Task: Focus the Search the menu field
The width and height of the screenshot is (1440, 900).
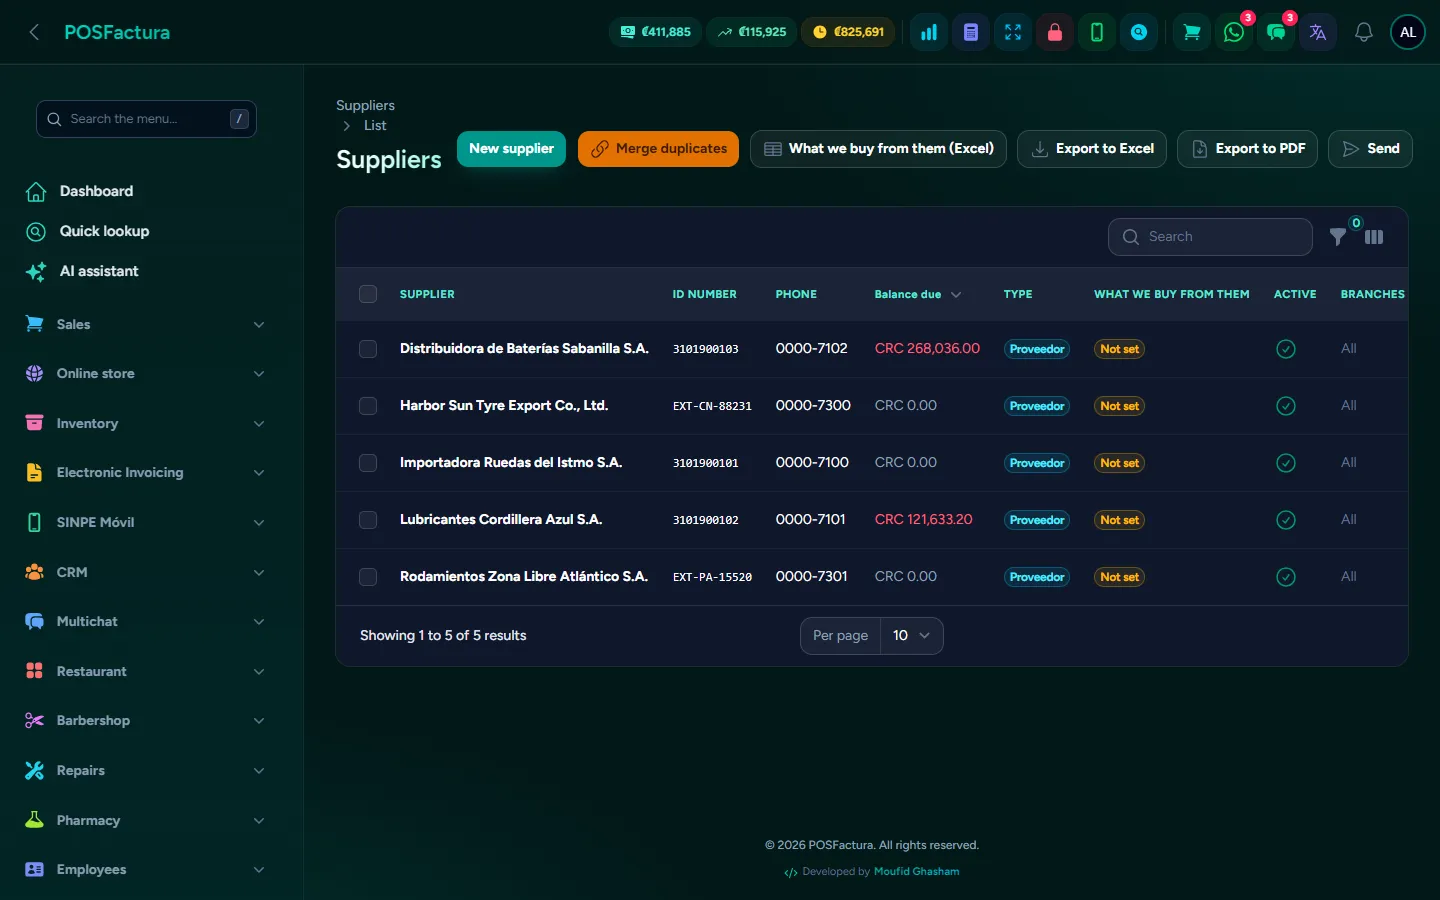Action: pos(146,119)
